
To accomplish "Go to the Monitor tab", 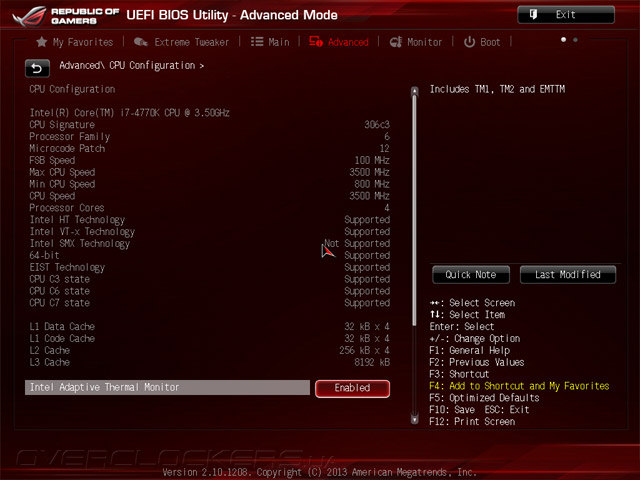I will coord(416,42).
